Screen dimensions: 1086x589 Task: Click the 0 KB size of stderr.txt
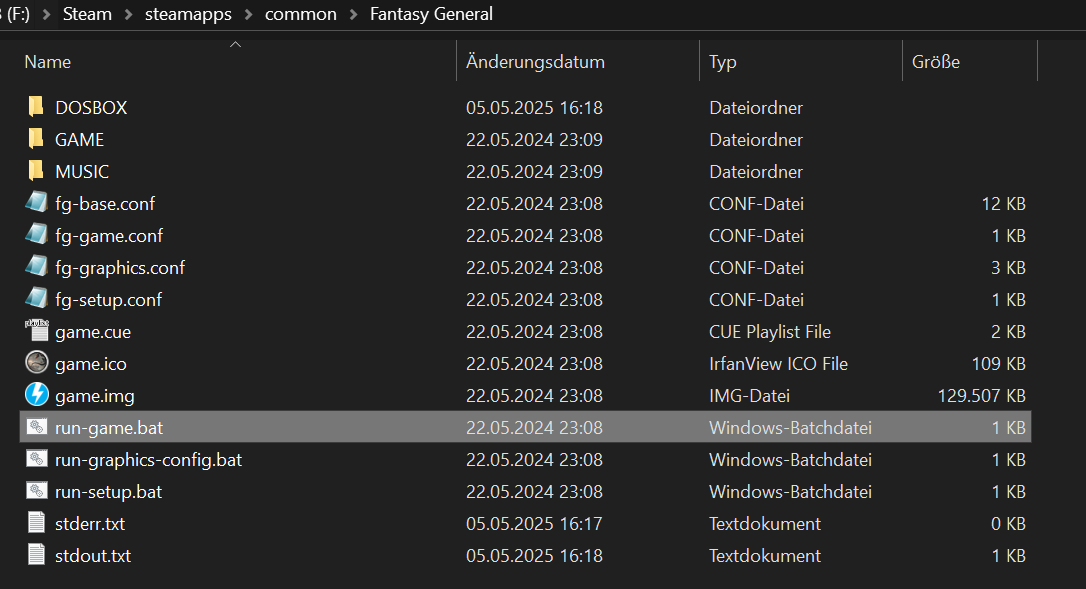[x=1008, y=523]
